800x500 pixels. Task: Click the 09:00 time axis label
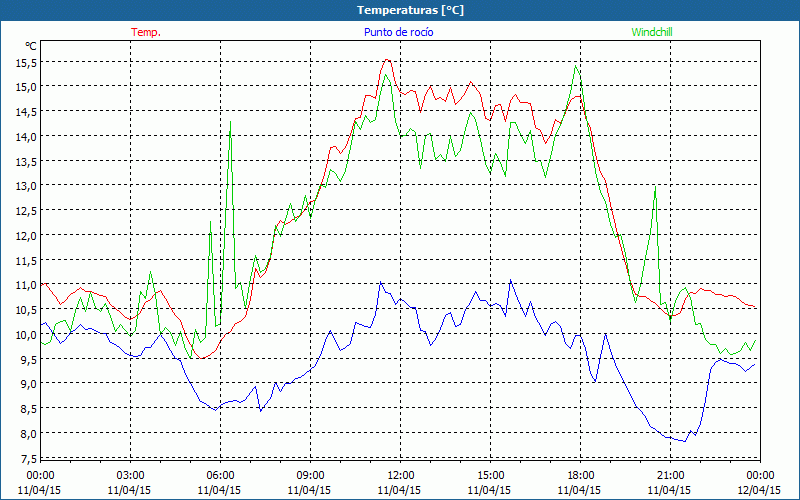310,476
